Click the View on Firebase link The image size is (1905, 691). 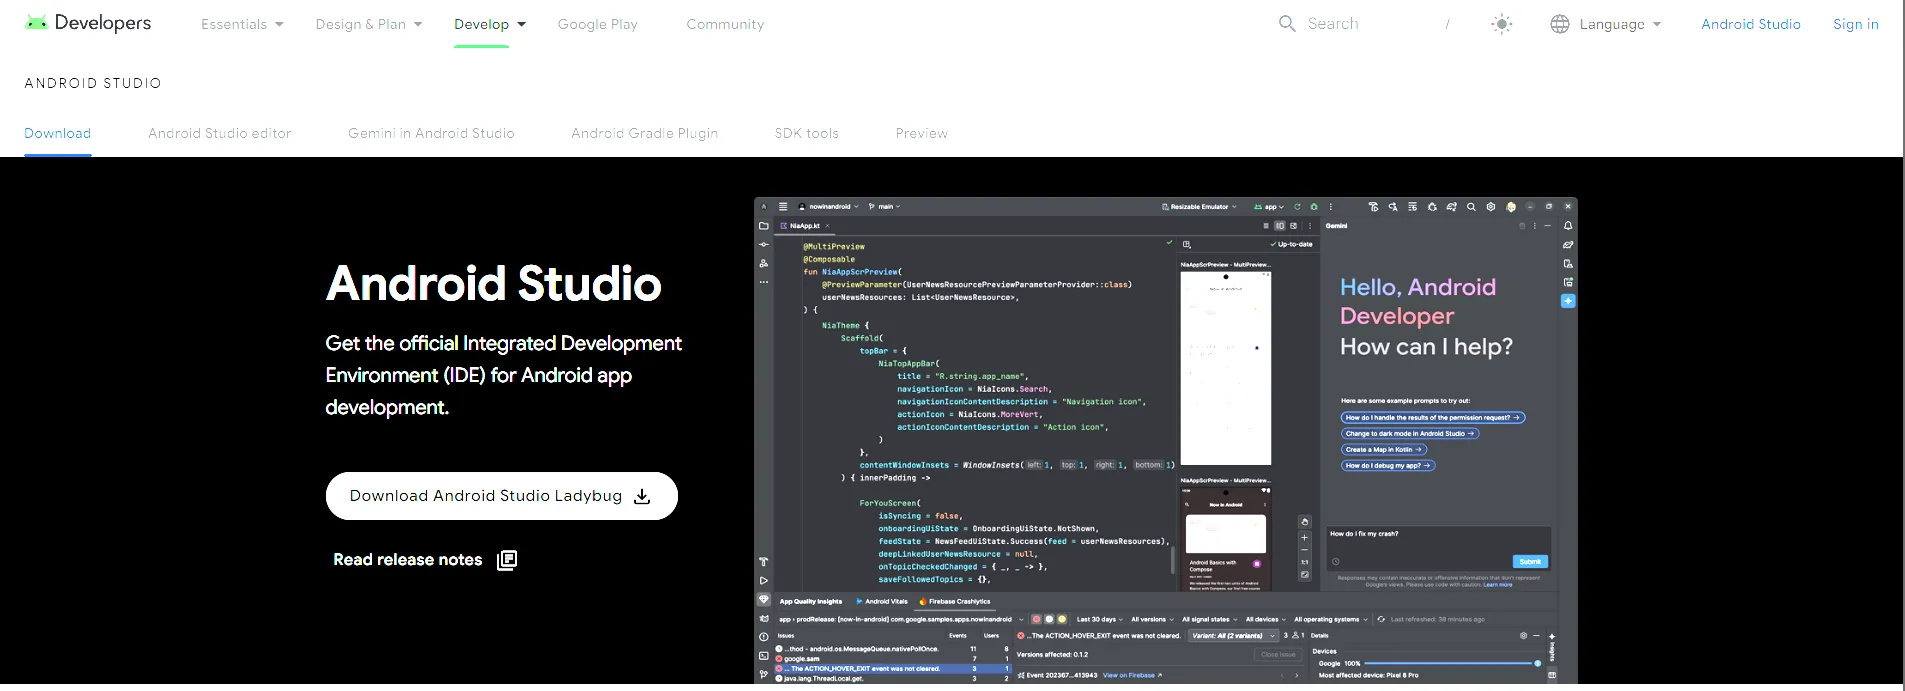click(1132, 675)
